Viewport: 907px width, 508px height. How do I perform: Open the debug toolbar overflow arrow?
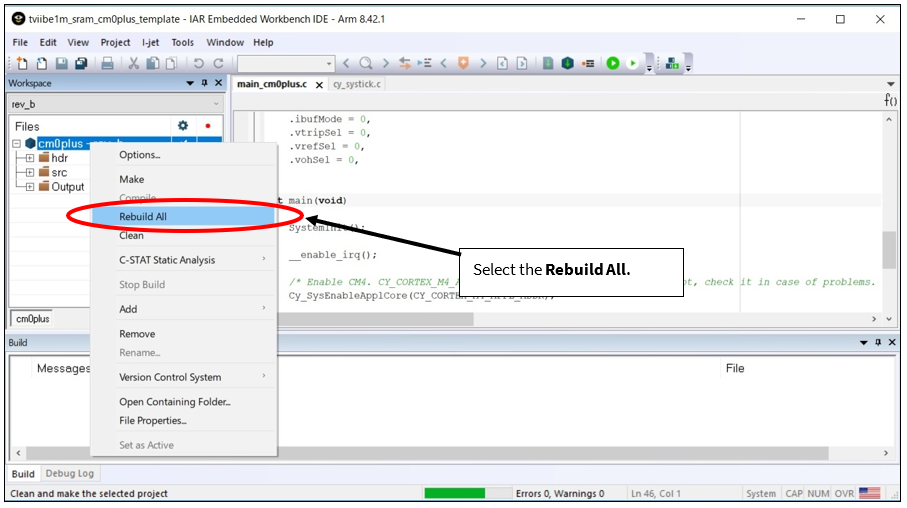(649, 67)
